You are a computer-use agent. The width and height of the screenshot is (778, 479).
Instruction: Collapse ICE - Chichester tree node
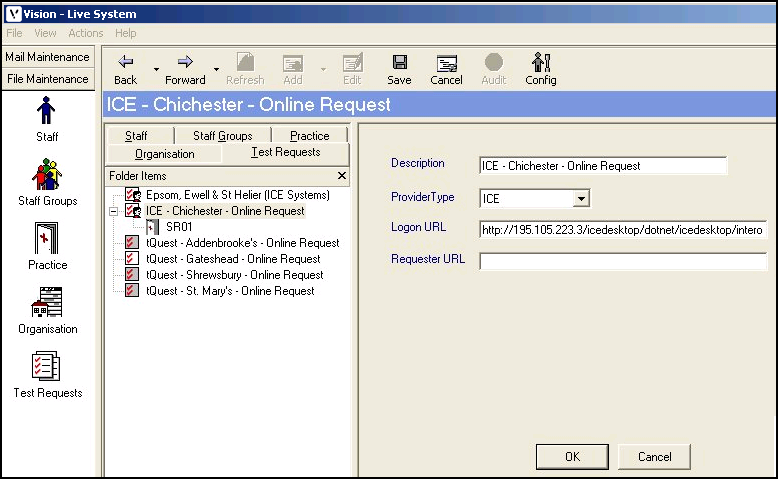tap(114, 211)
